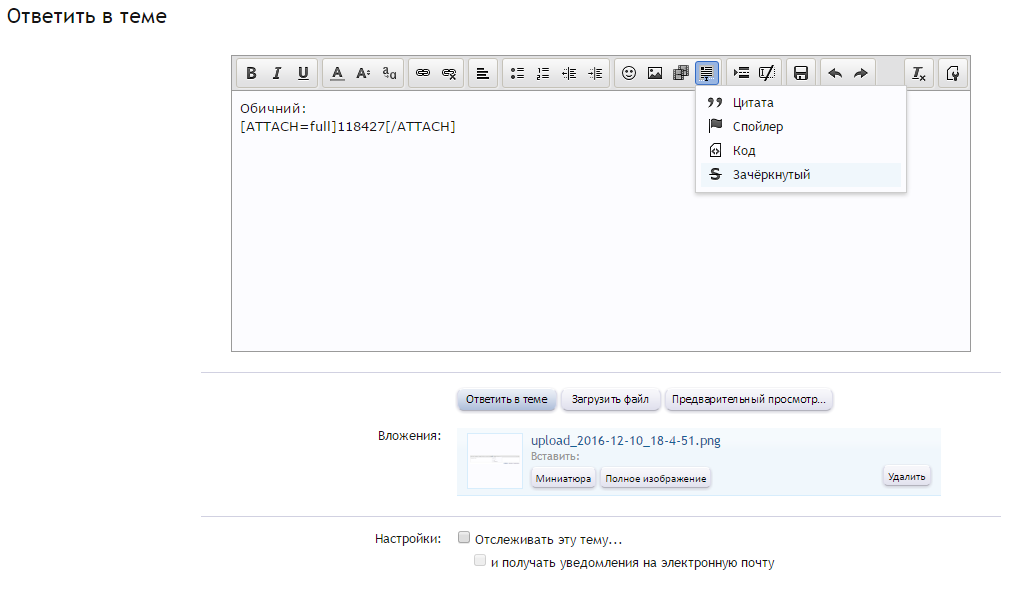Viewport: 1019px width, 596px height.
Task: Redo the last edit
Action: (x=861, y=73)
